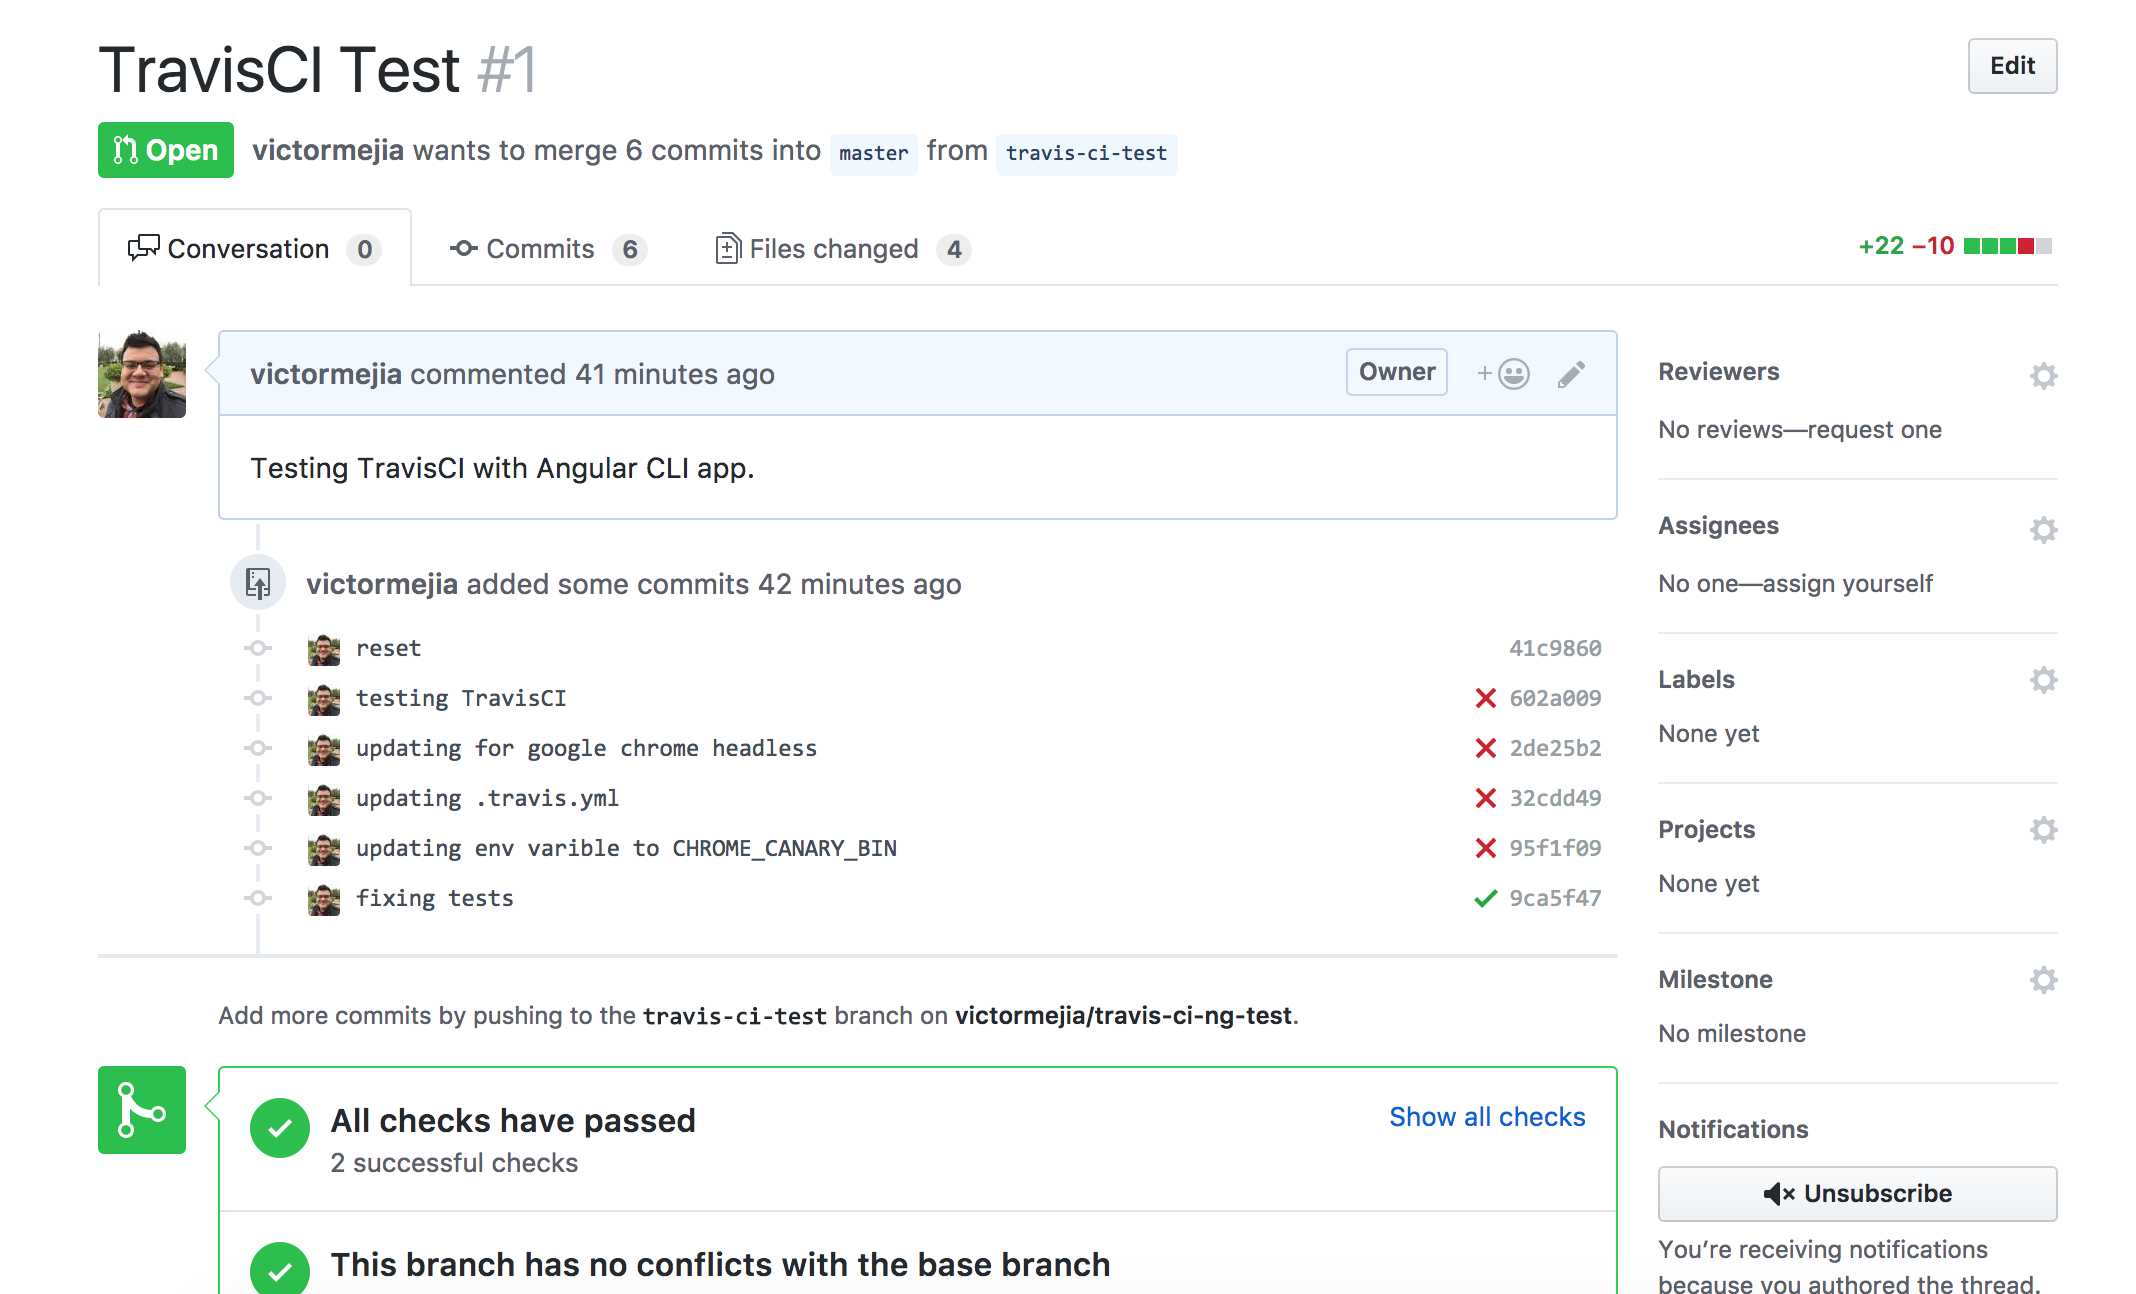This screenshot has height=1294, width=2136.
Task: Expand Show all checks
Action: click(x=1487, y=1117)
